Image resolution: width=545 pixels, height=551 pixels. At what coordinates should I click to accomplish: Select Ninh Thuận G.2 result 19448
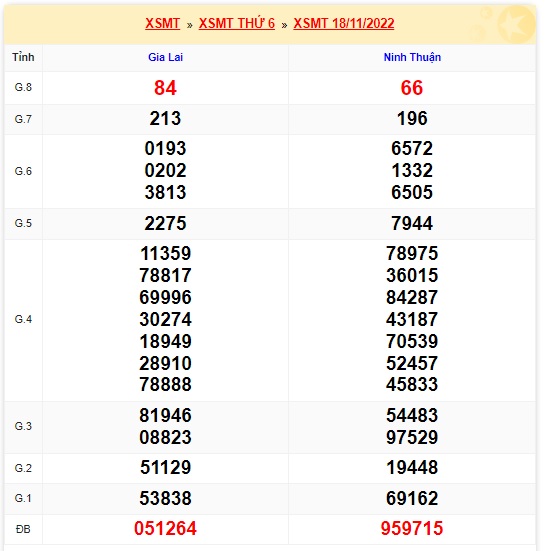point(412,467)
